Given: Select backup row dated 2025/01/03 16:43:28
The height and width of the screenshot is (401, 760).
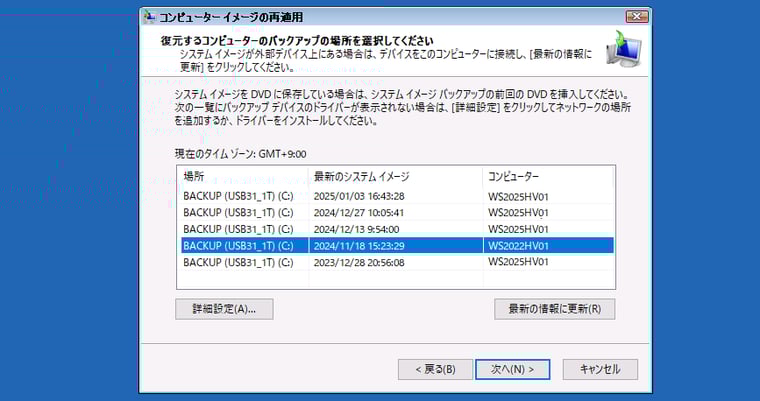Looking at the screenshot, I should pos(396,196).
